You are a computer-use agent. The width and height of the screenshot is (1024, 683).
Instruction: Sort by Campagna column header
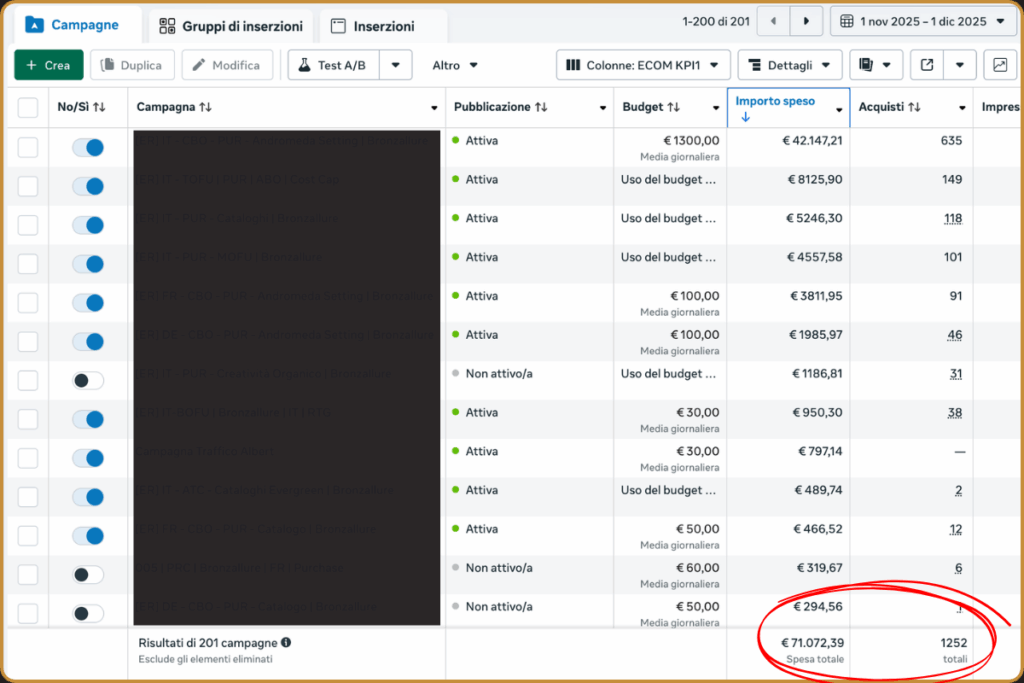pos(174,107)
